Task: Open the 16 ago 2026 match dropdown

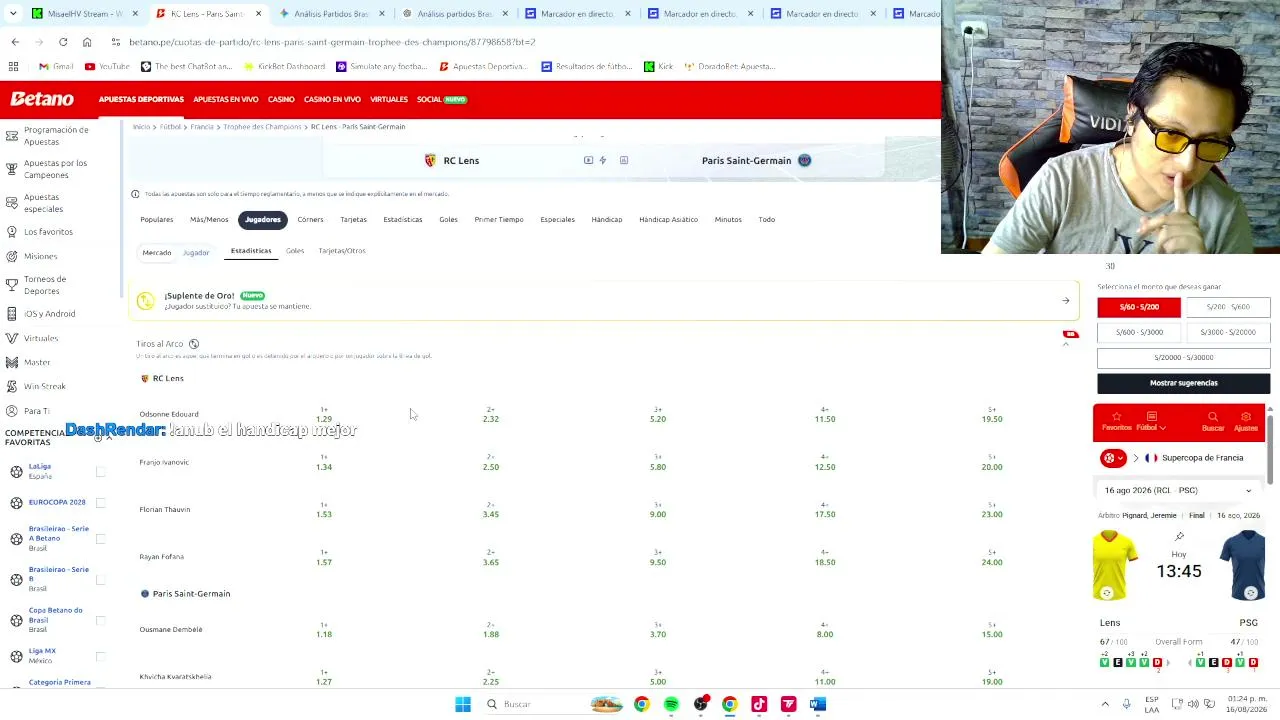Action: 1178,490
